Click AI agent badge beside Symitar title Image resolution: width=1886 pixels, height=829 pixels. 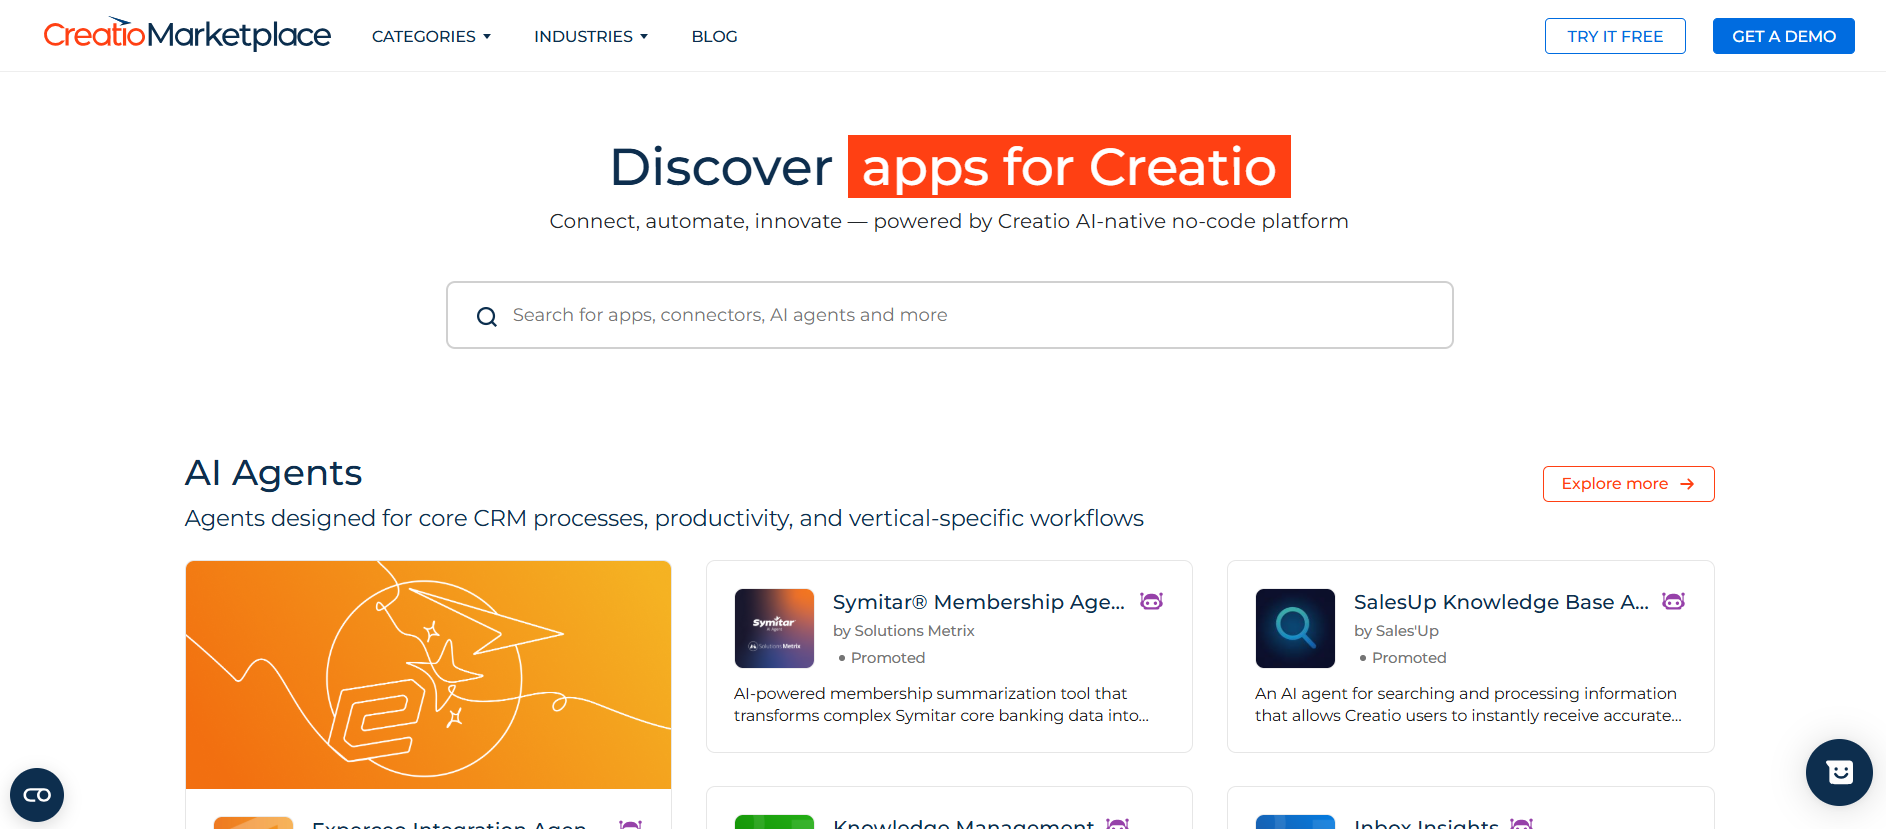(x=1152, y=601)
